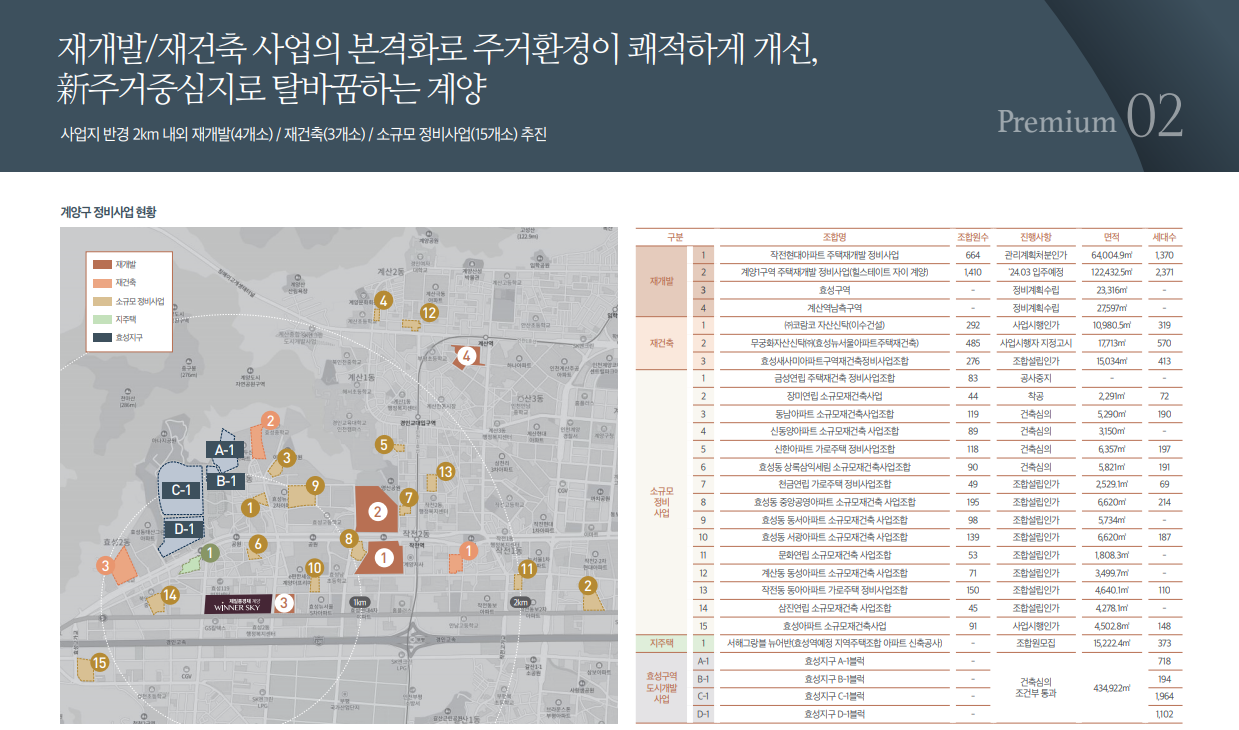1239x730 pixels.
Task: Click map marker number 9
Action: (315, 485)
